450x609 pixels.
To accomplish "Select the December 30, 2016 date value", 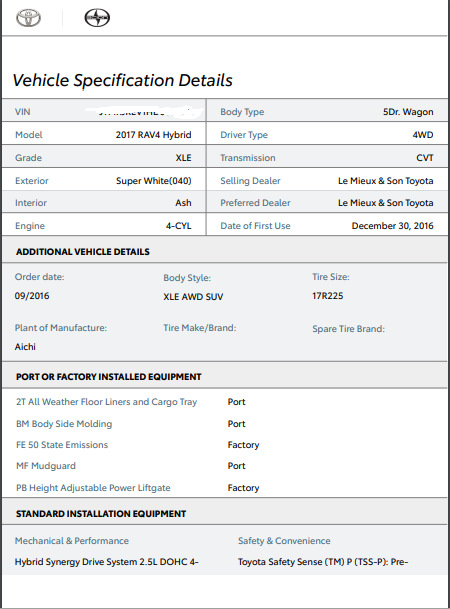I will pyautogui.click(x=393, y=226).
